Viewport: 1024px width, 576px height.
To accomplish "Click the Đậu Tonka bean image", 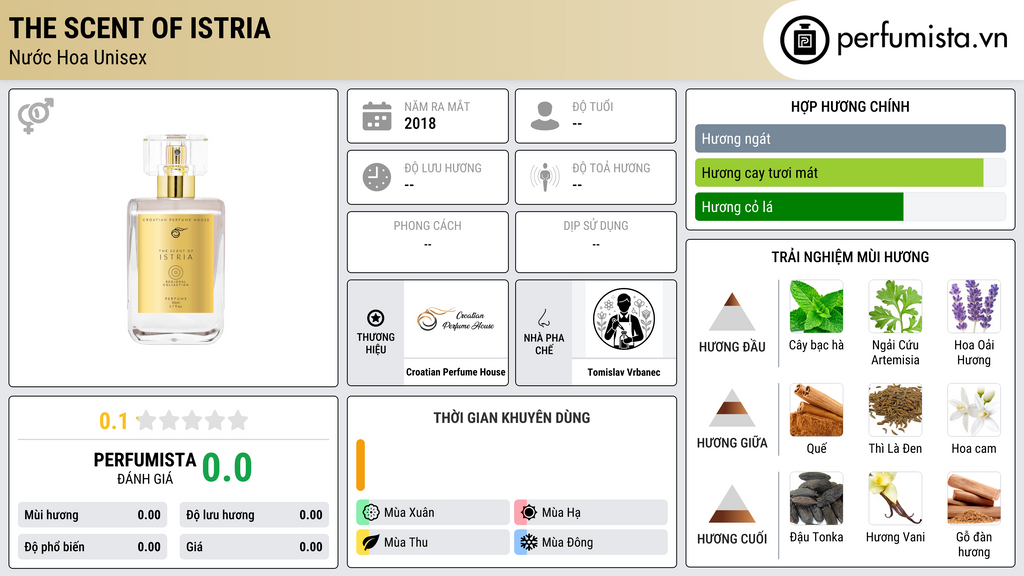I will (816, 498).
